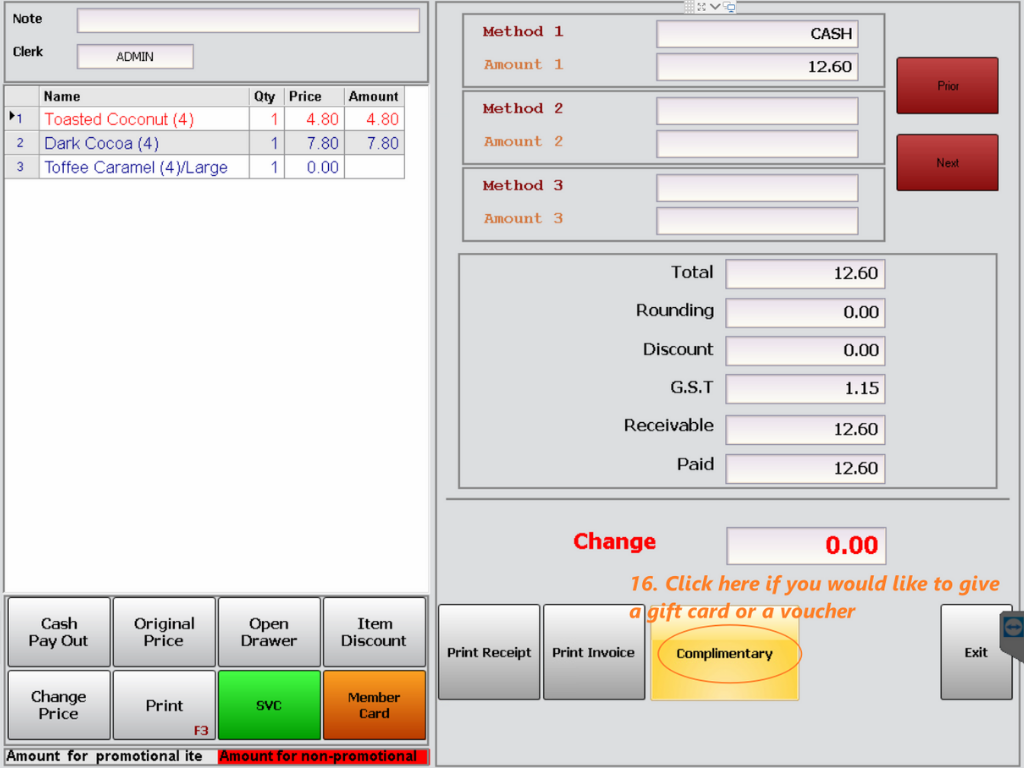Click the red Prior button
1024x768 pixels.
tap(946, 85)
